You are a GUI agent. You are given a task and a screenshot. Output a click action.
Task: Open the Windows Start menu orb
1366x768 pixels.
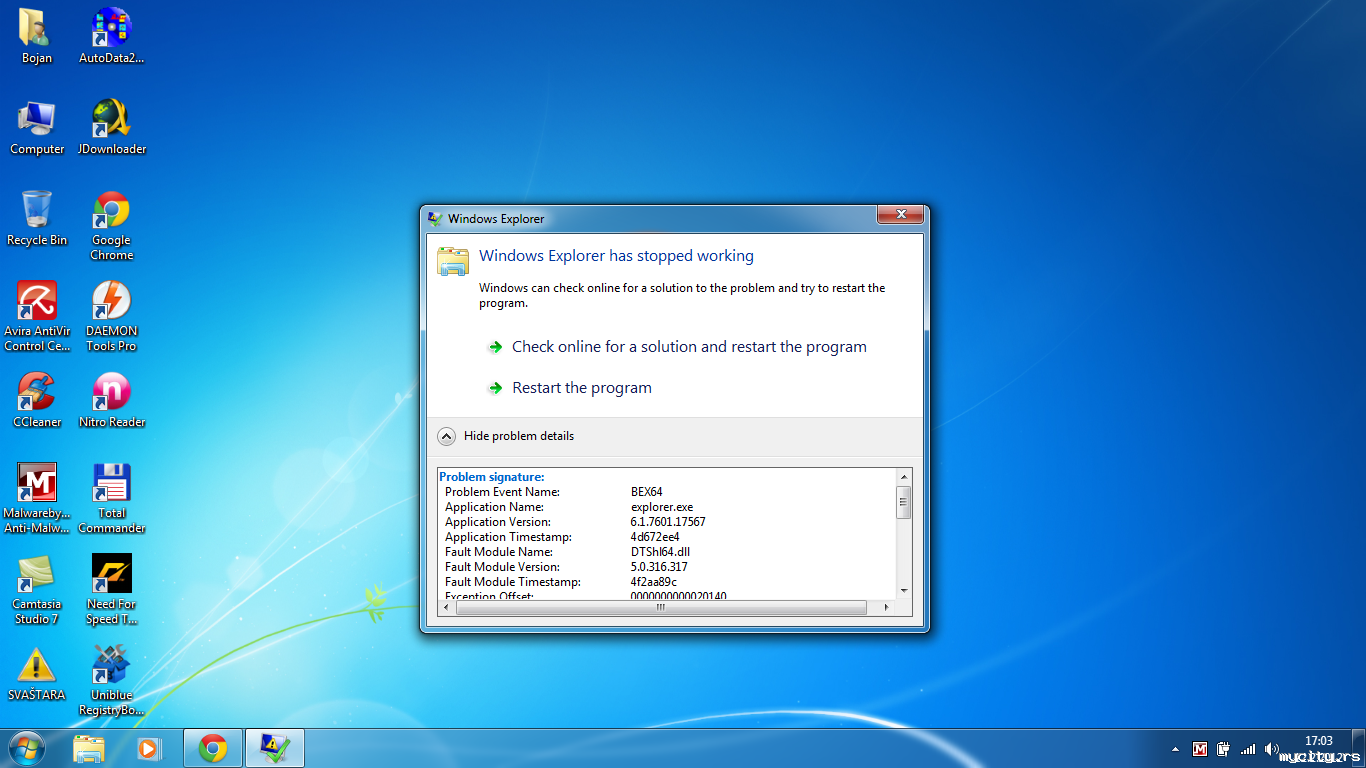[27, 748]
